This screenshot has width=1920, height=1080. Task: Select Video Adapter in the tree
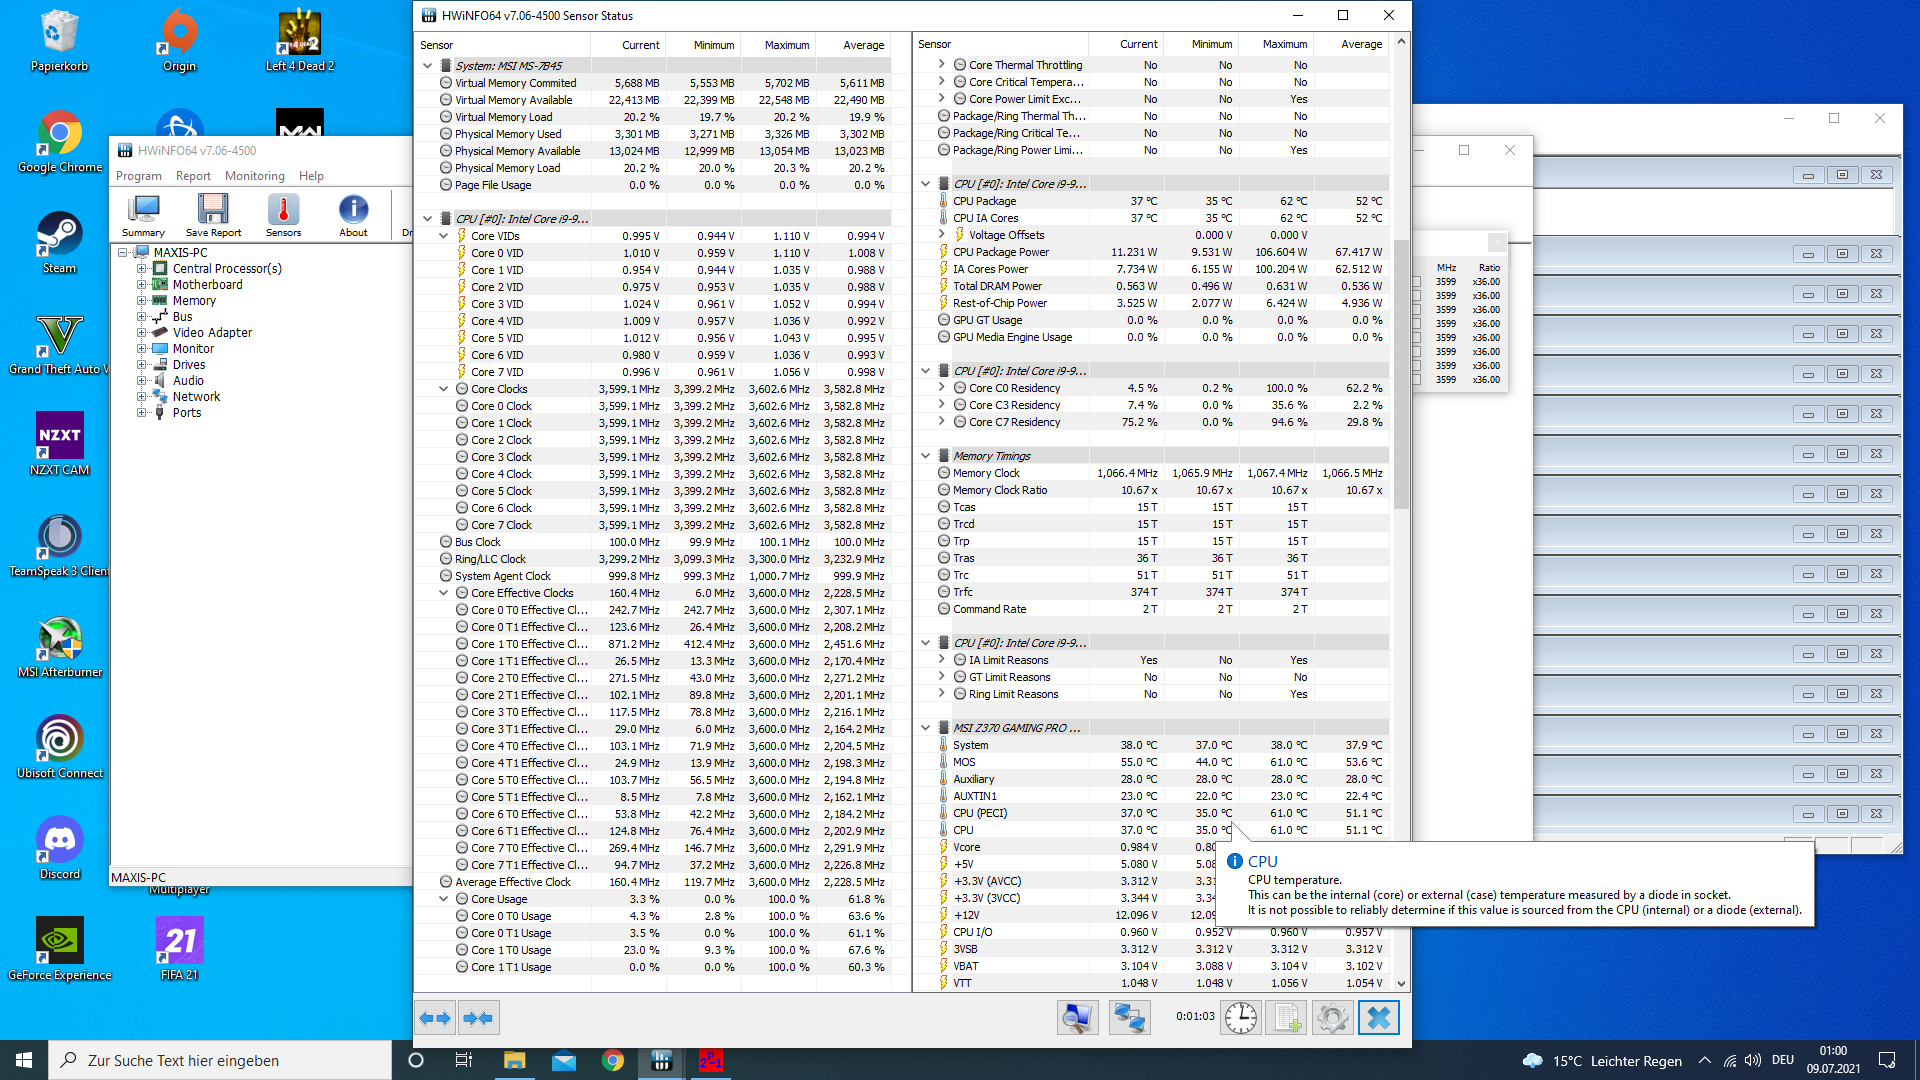coord(212,333)
